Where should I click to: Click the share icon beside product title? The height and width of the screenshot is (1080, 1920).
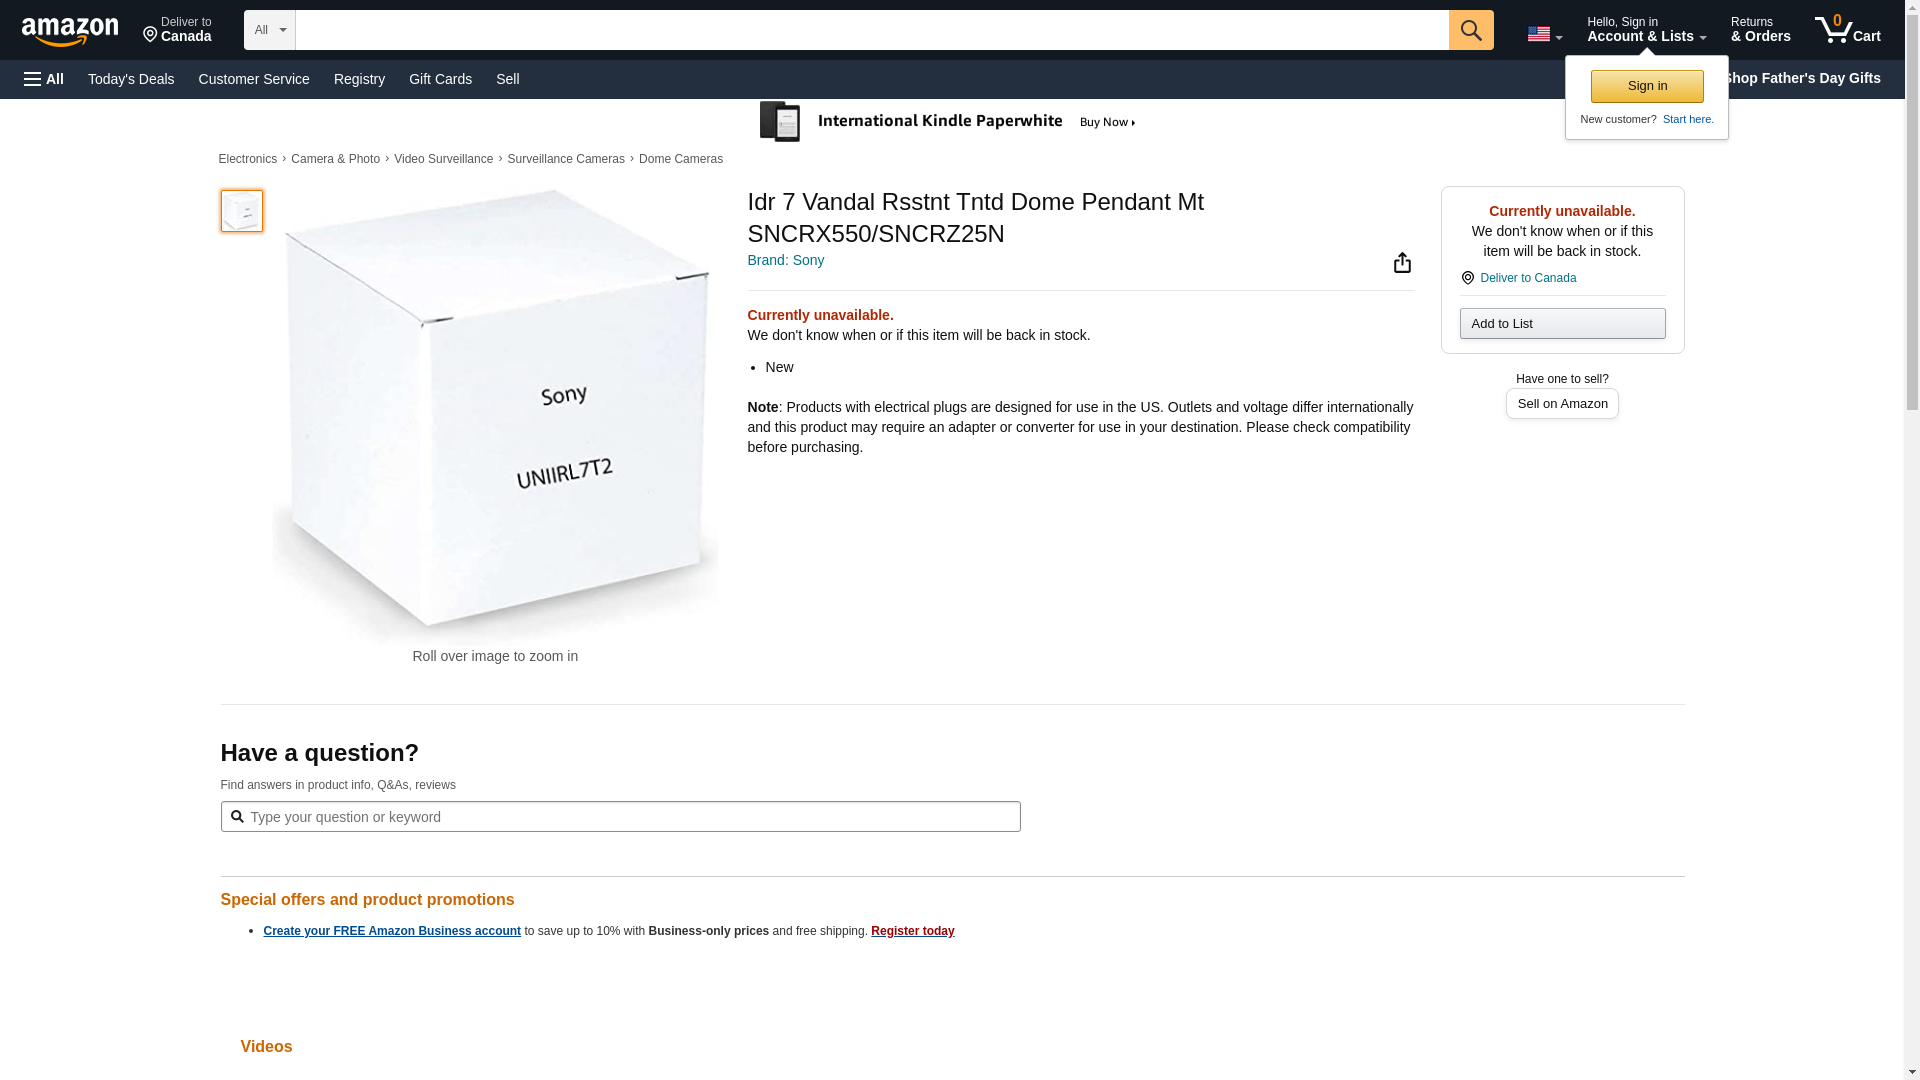[x=1402, y=263]
